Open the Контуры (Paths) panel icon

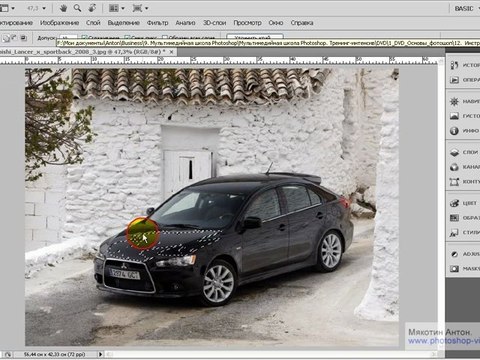pos(454,182)
